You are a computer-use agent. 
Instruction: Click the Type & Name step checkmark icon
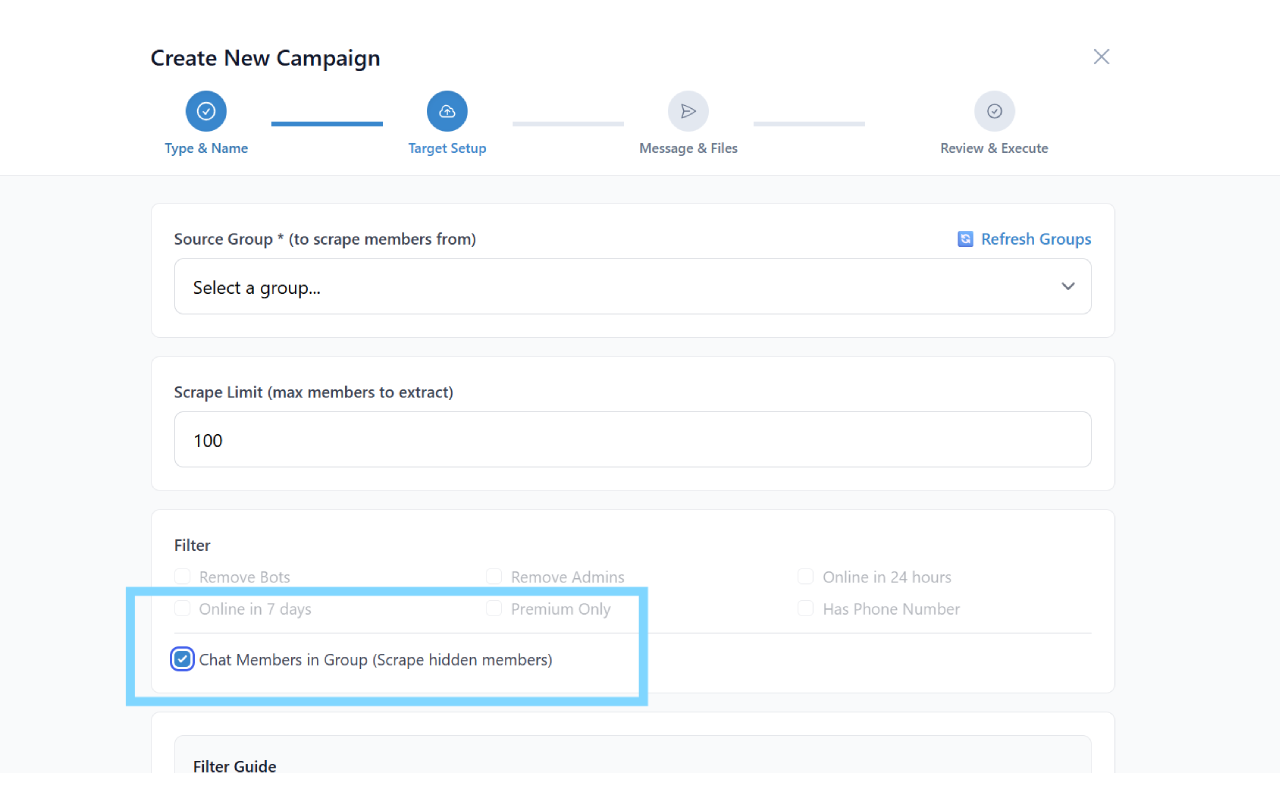point(206,111)
